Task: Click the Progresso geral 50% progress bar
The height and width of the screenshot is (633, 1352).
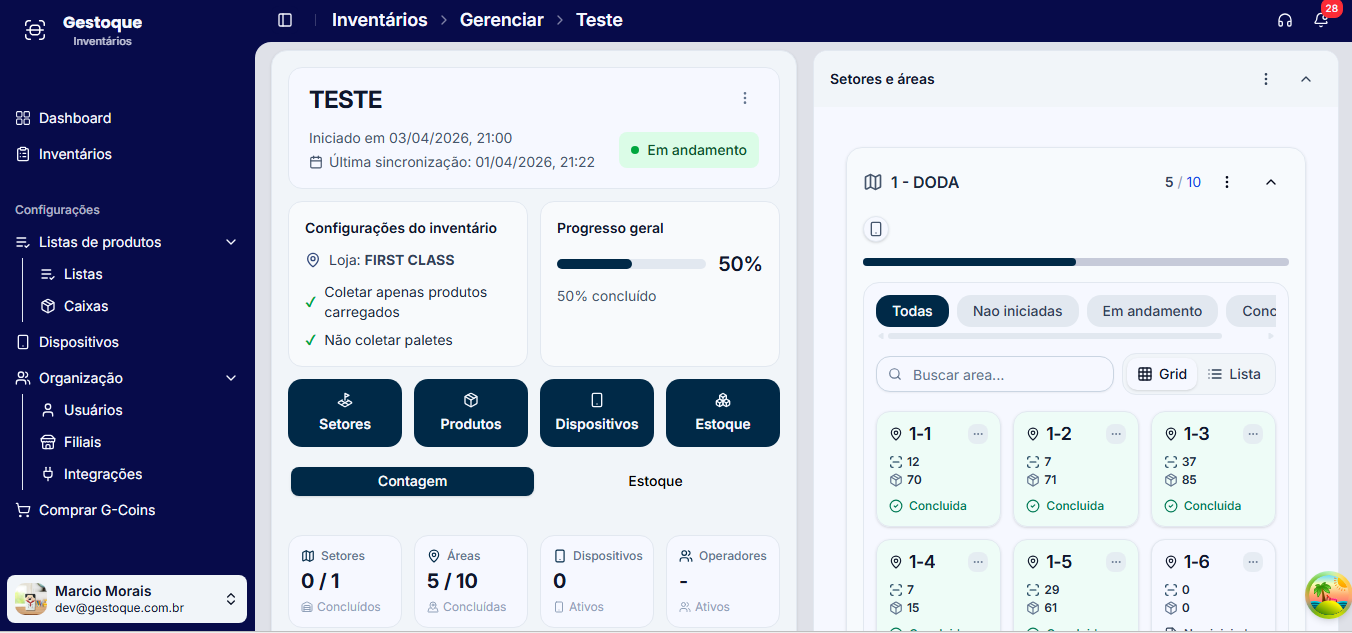Action: [x=631, y=264]
